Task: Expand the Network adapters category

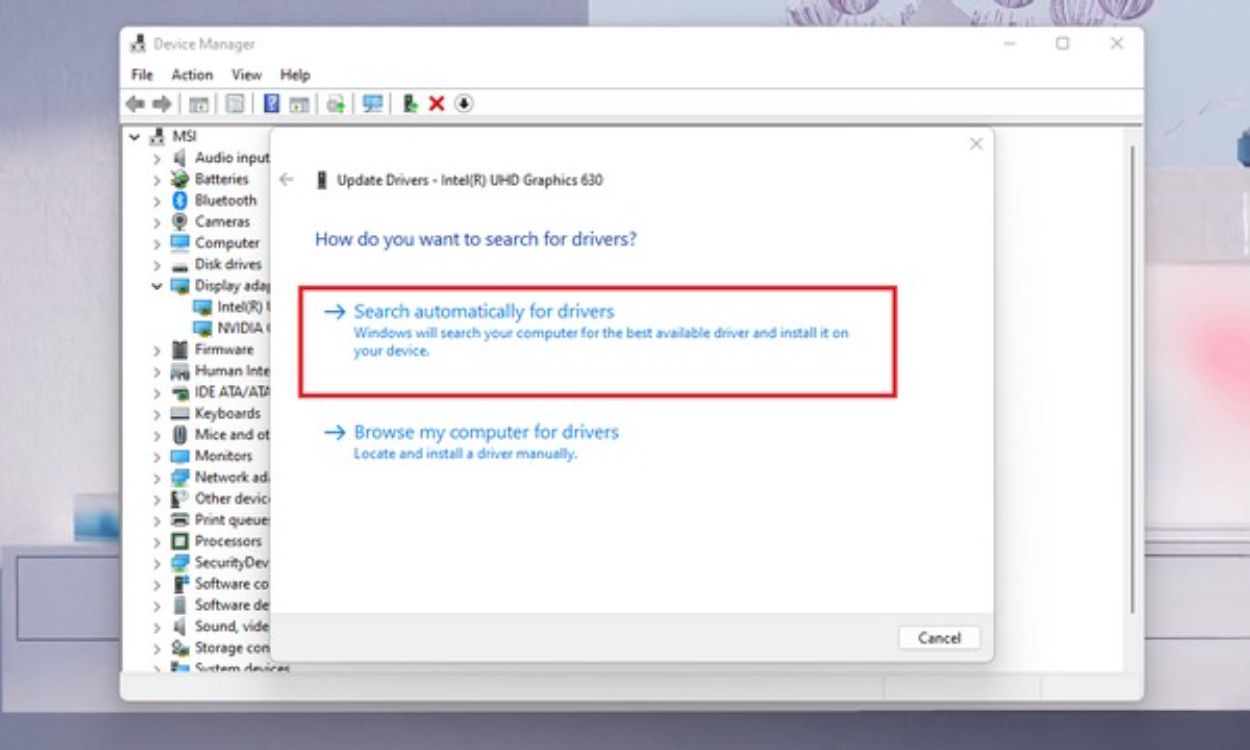Action: point(156,477)
